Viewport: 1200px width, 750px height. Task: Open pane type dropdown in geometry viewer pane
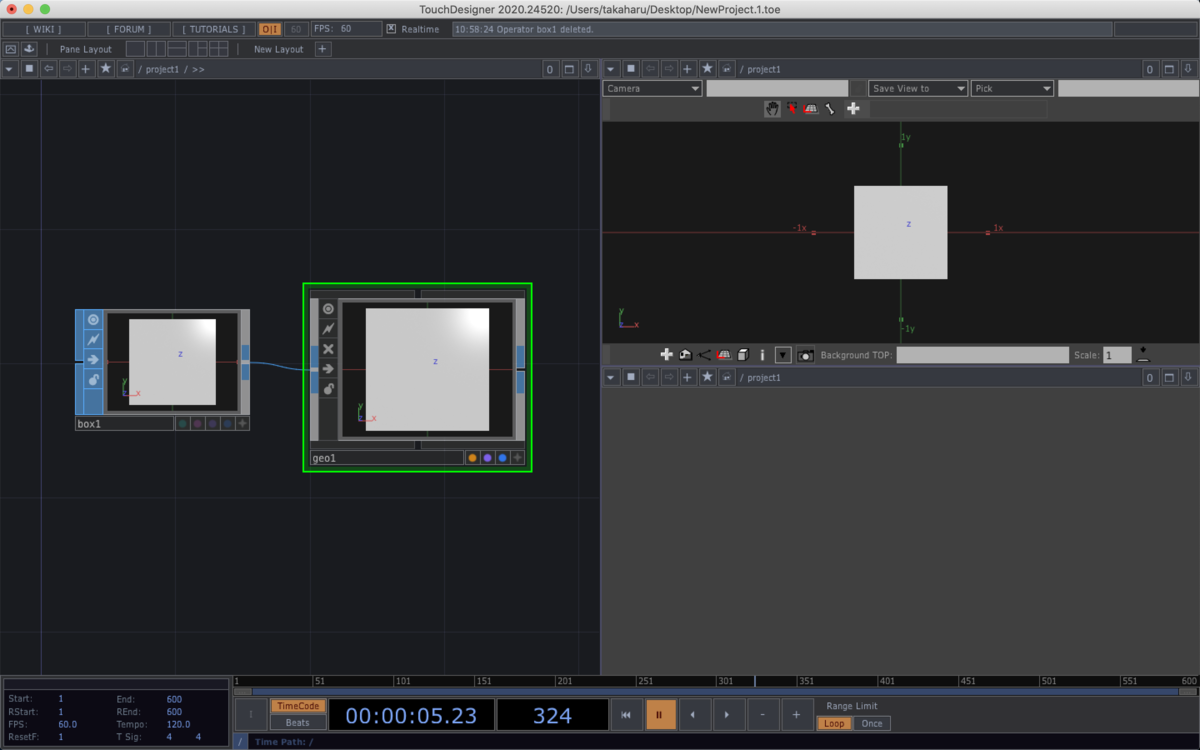point(611,69)
